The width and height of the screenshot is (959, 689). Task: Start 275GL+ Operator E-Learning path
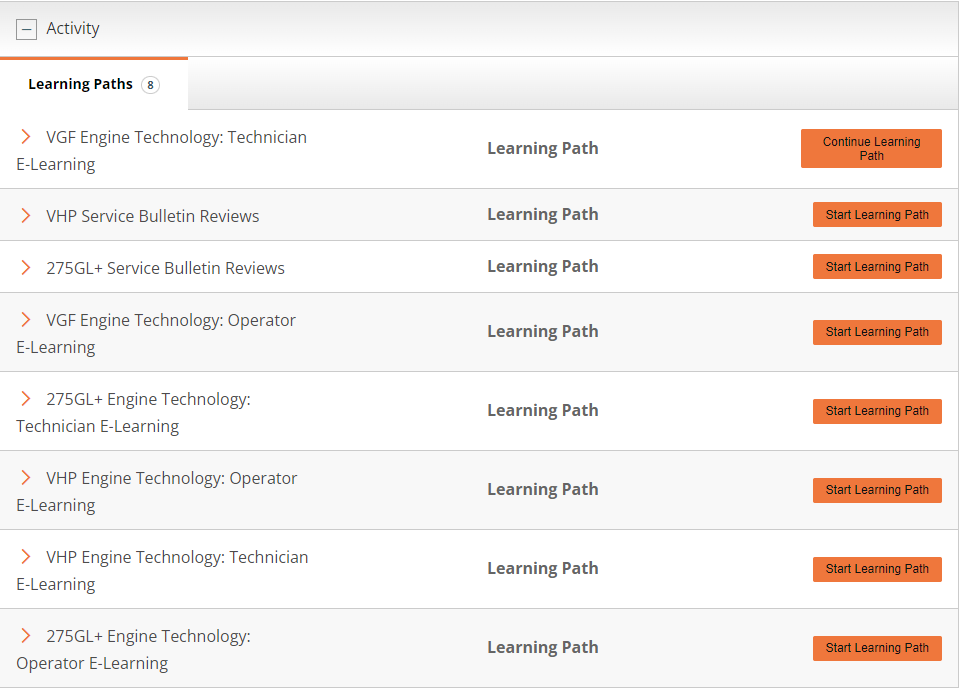click(877, 648)
